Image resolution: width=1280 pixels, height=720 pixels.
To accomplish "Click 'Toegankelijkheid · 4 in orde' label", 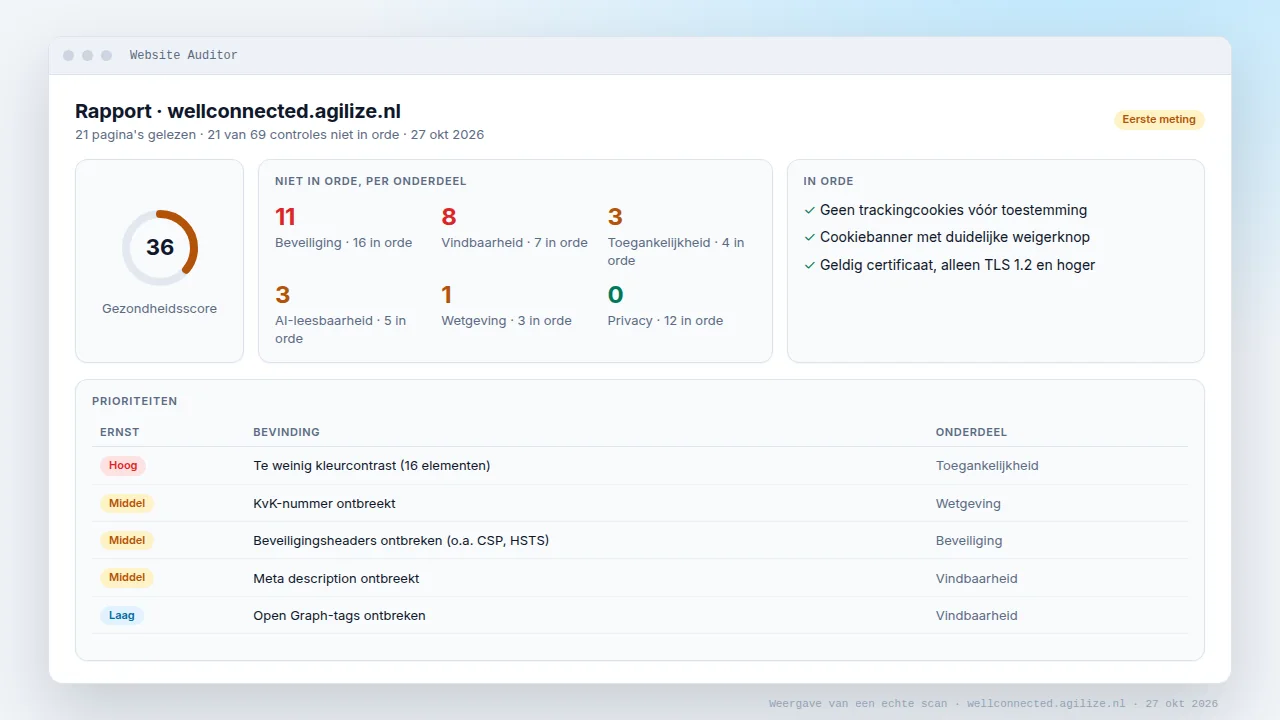I will click(676, 252).
